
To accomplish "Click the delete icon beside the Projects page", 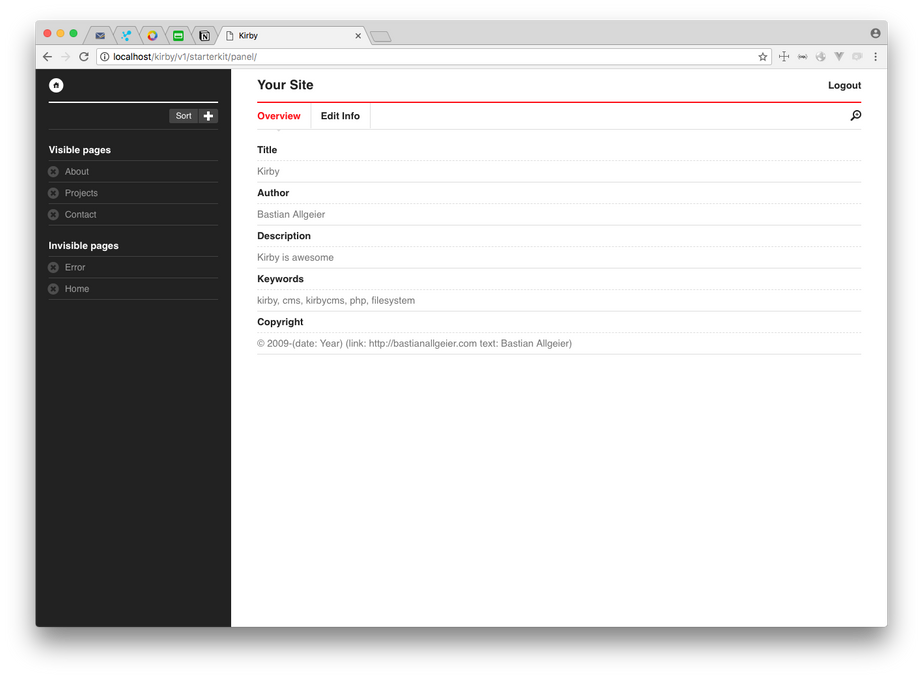I will point(53,192).
